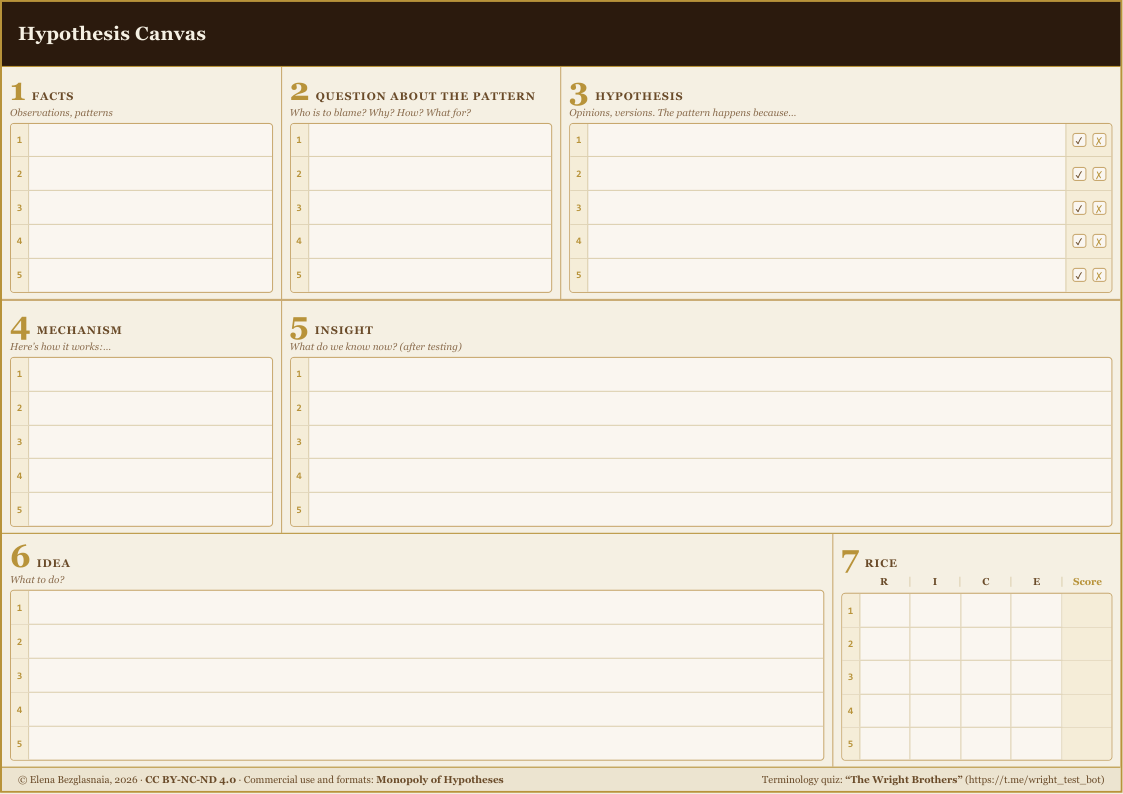Click the "CC BY-NC-ND 4.0" license text
Image resolution: width=1123 pixels, height=794 pixels.
(x=191, y=780)
